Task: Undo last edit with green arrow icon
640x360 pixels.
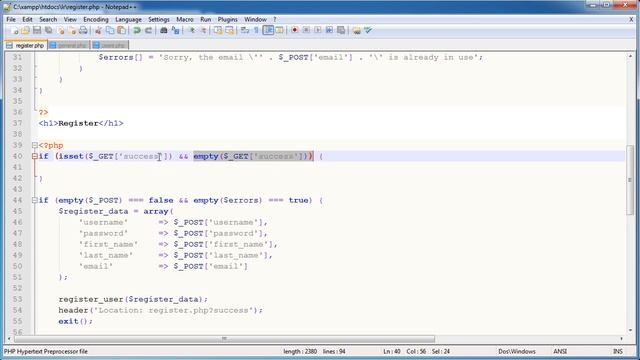Action: click(x=137, y=31)
